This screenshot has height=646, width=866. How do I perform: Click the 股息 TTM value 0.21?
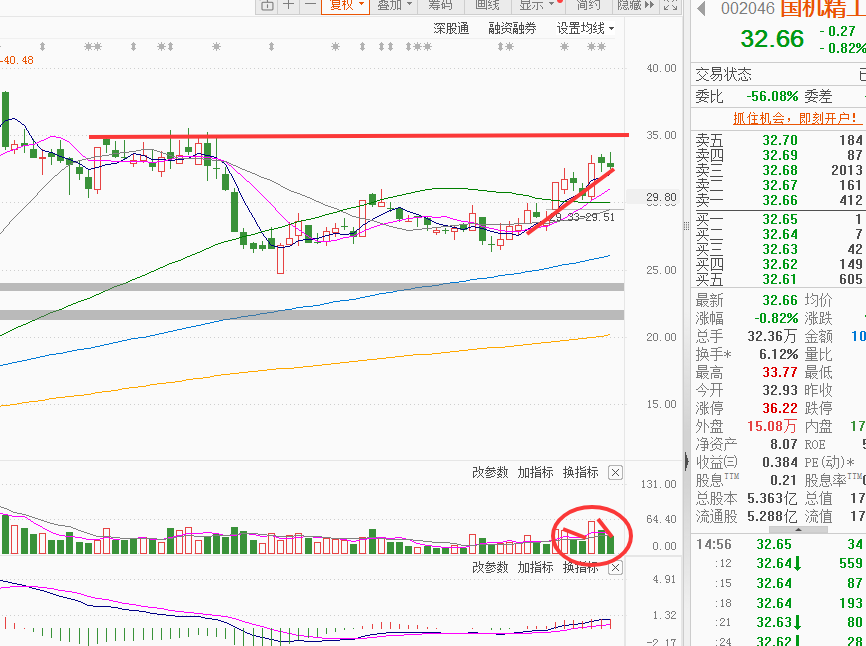point(784,480)
